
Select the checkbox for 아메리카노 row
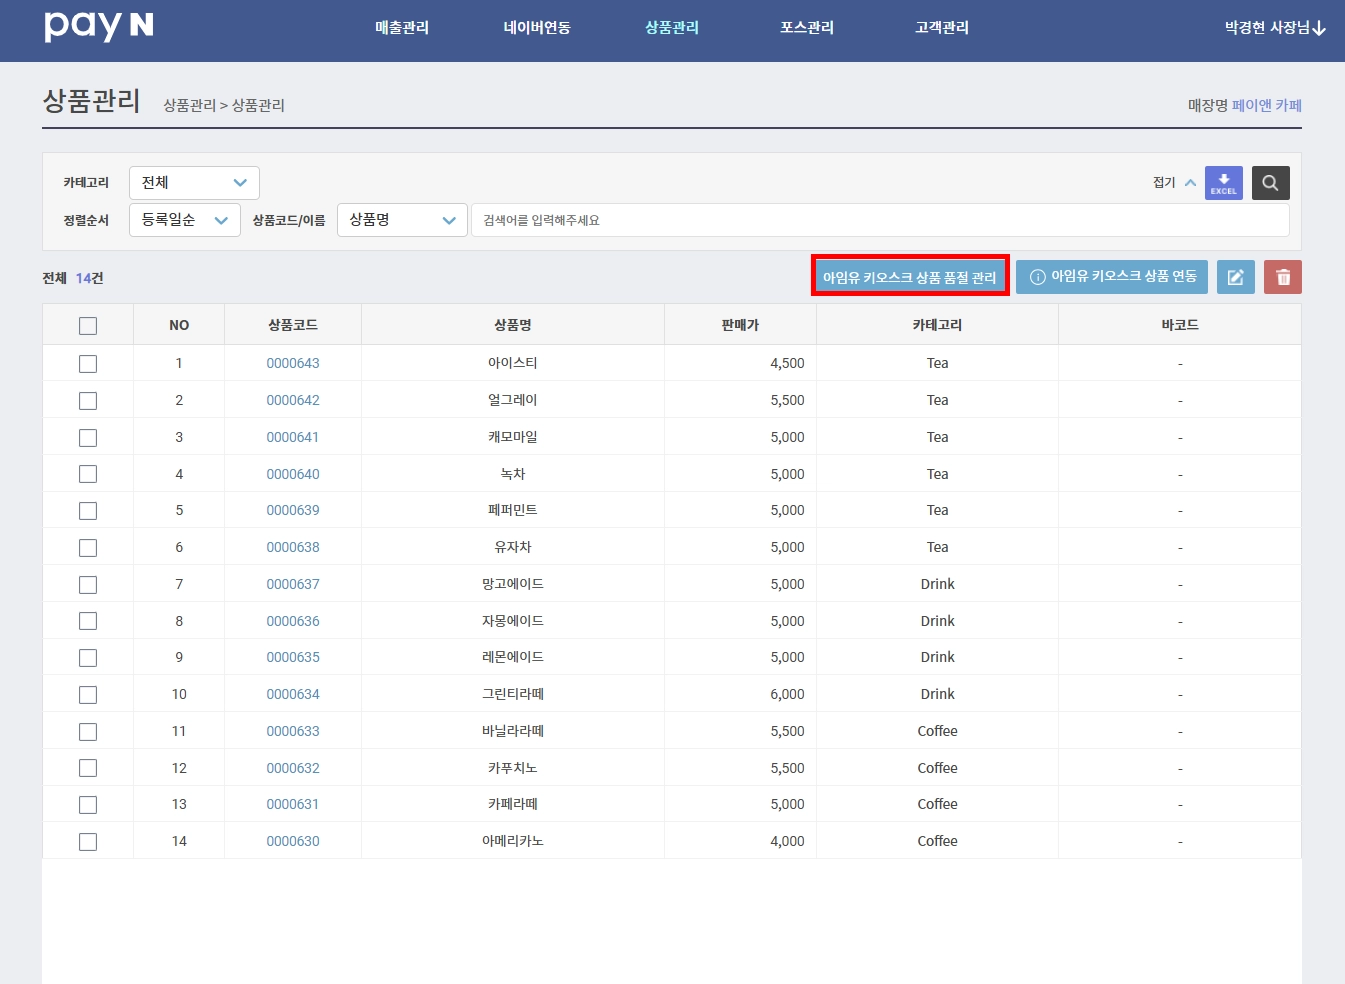pos(88,841)
